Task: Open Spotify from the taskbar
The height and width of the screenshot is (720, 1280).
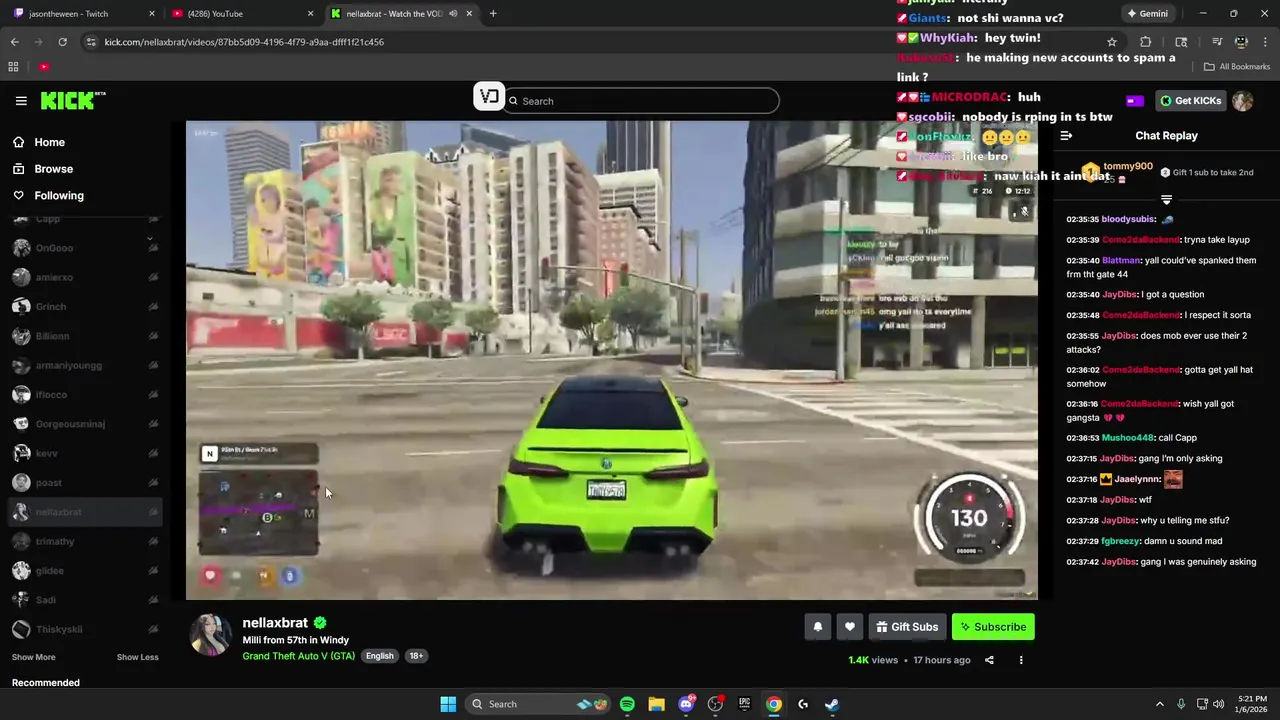Action: coord(627,704)
